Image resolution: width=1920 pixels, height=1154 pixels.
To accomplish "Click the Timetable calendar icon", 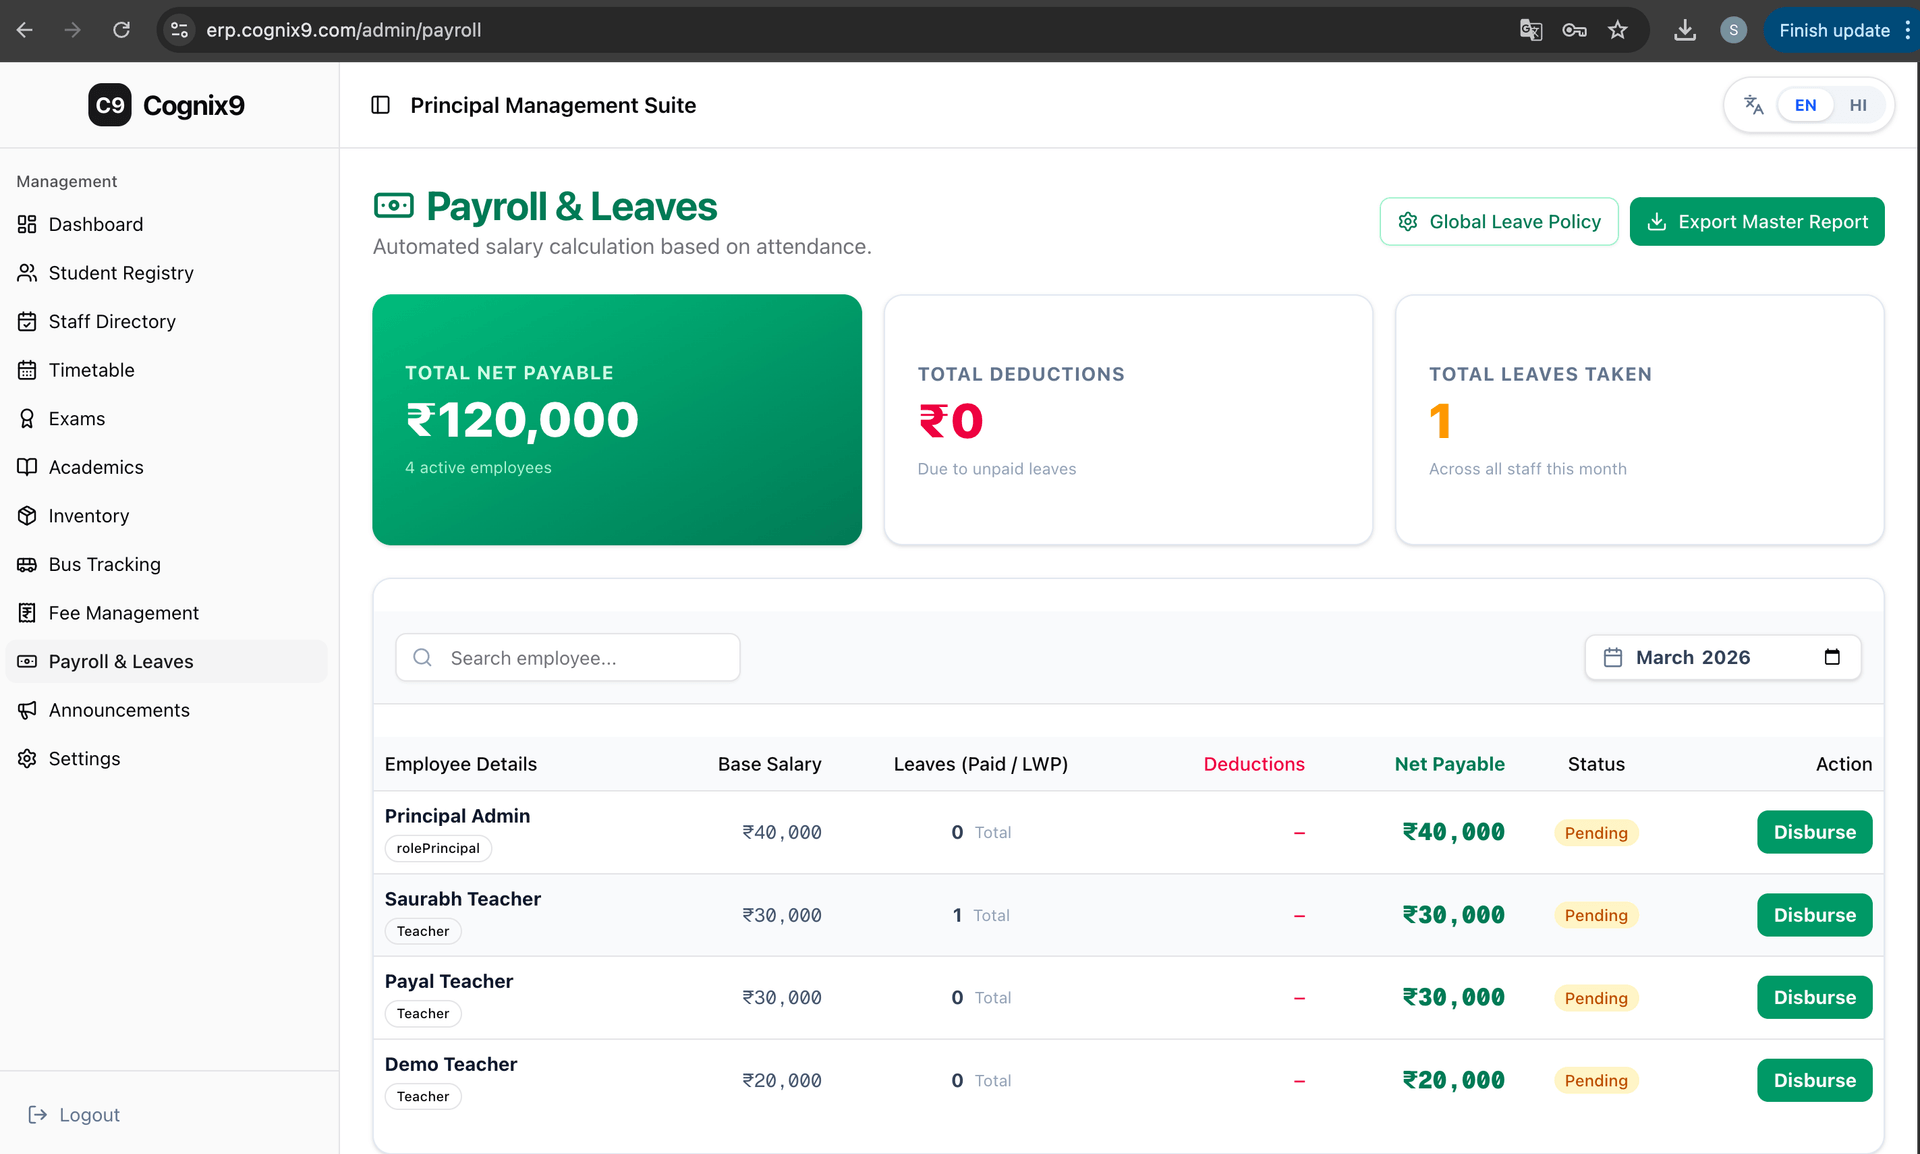I will [27, 369].
